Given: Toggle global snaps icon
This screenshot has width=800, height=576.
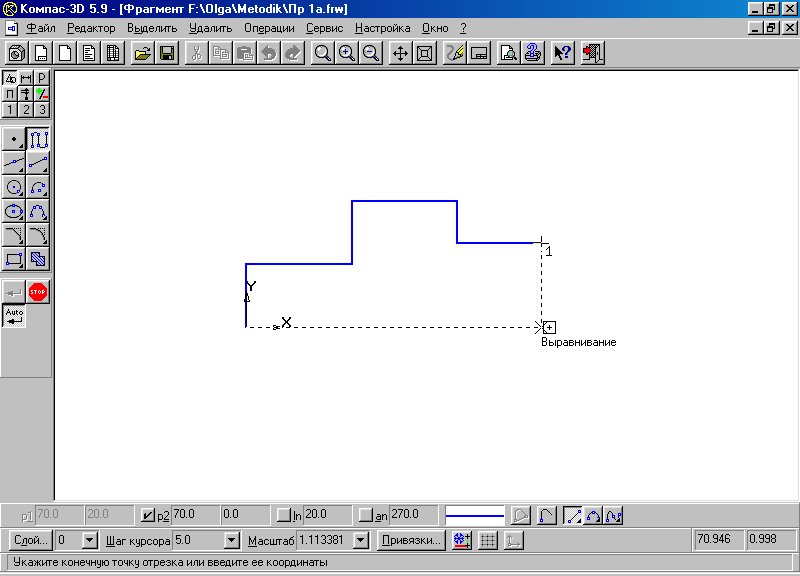Looking at the screenshot, I should [462, 540].
